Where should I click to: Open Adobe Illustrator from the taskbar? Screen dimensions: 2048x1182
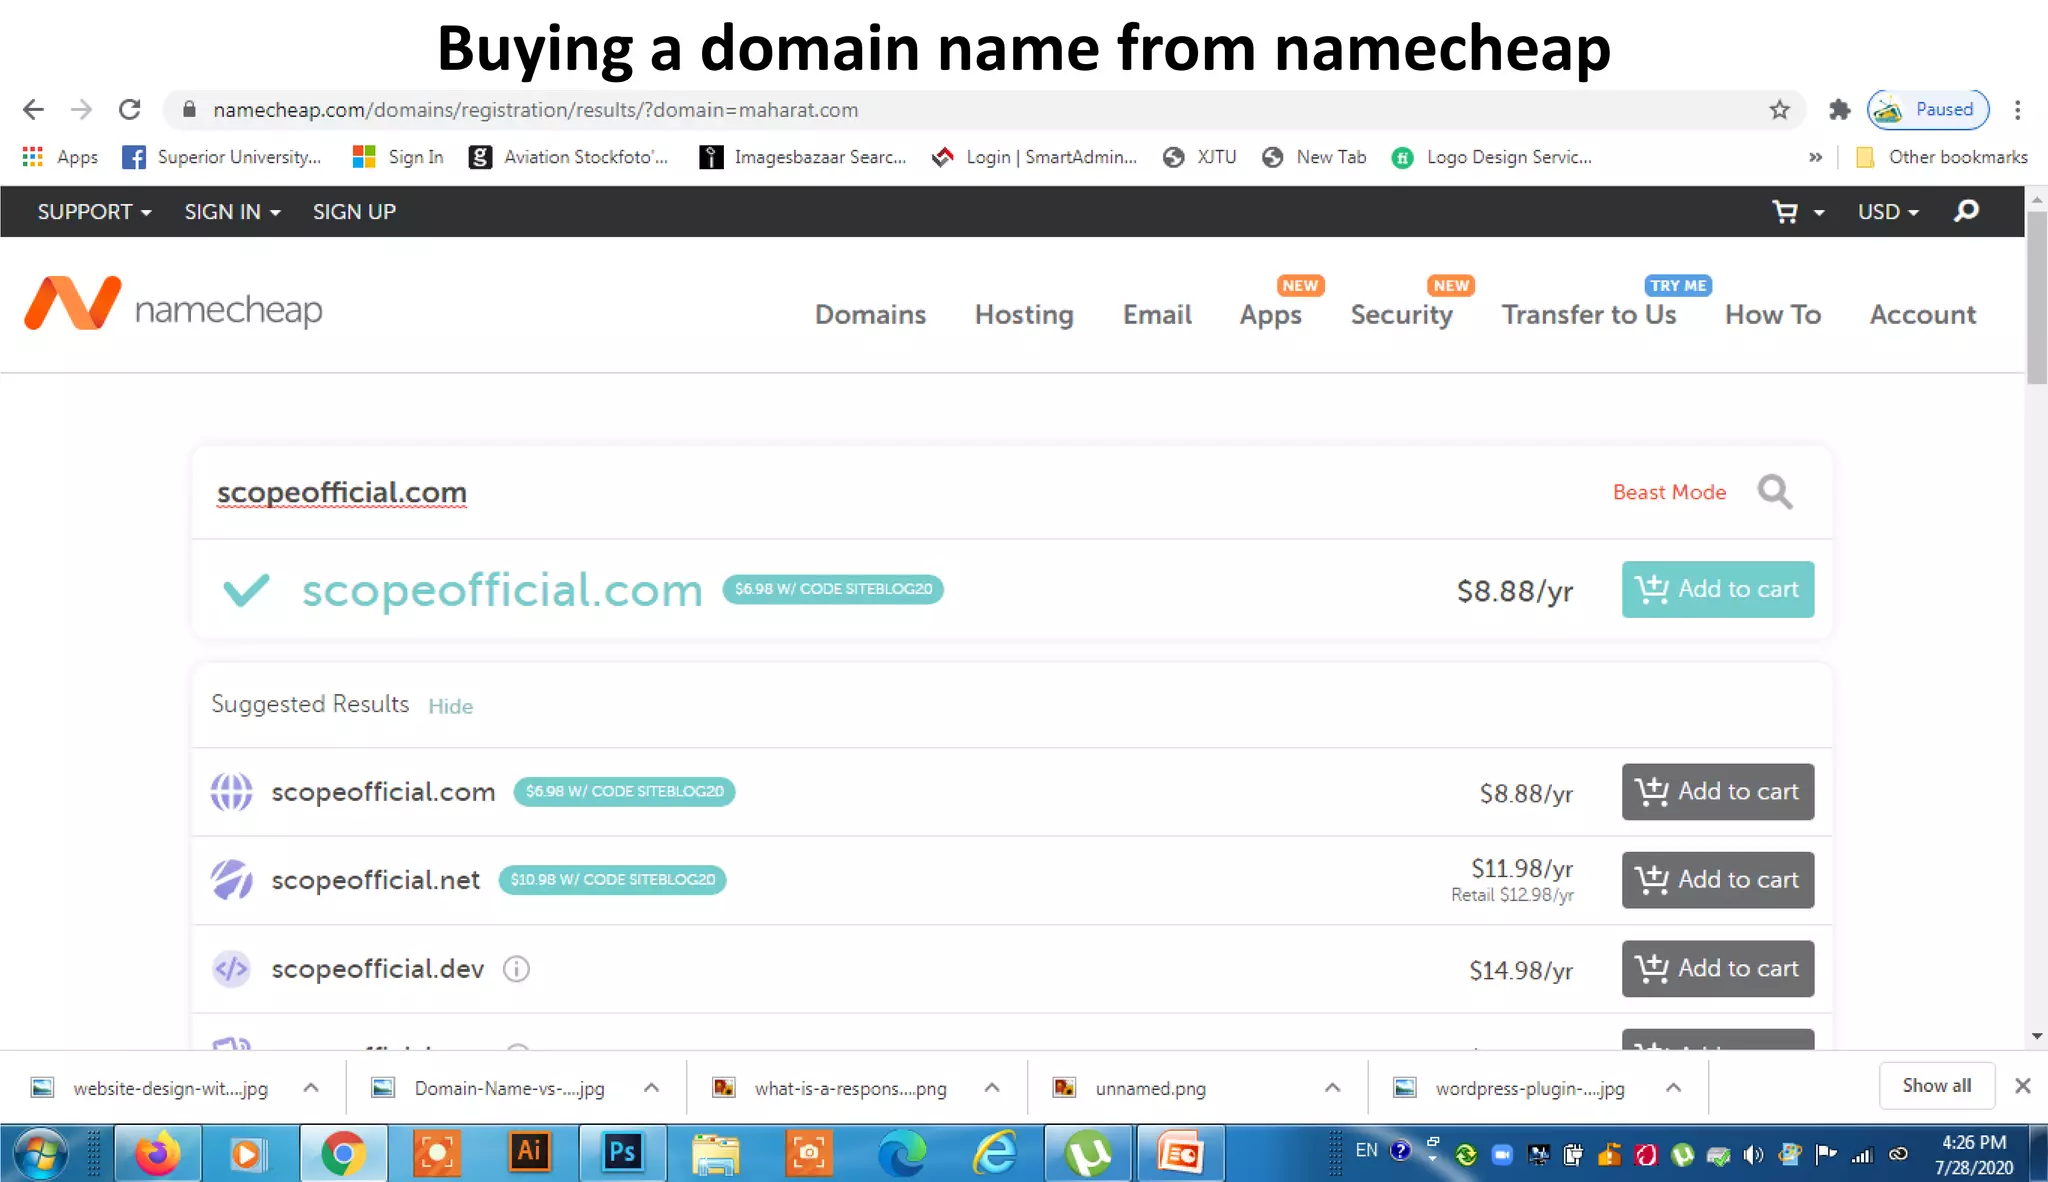pyautogui.click(x=529, y=1154)
